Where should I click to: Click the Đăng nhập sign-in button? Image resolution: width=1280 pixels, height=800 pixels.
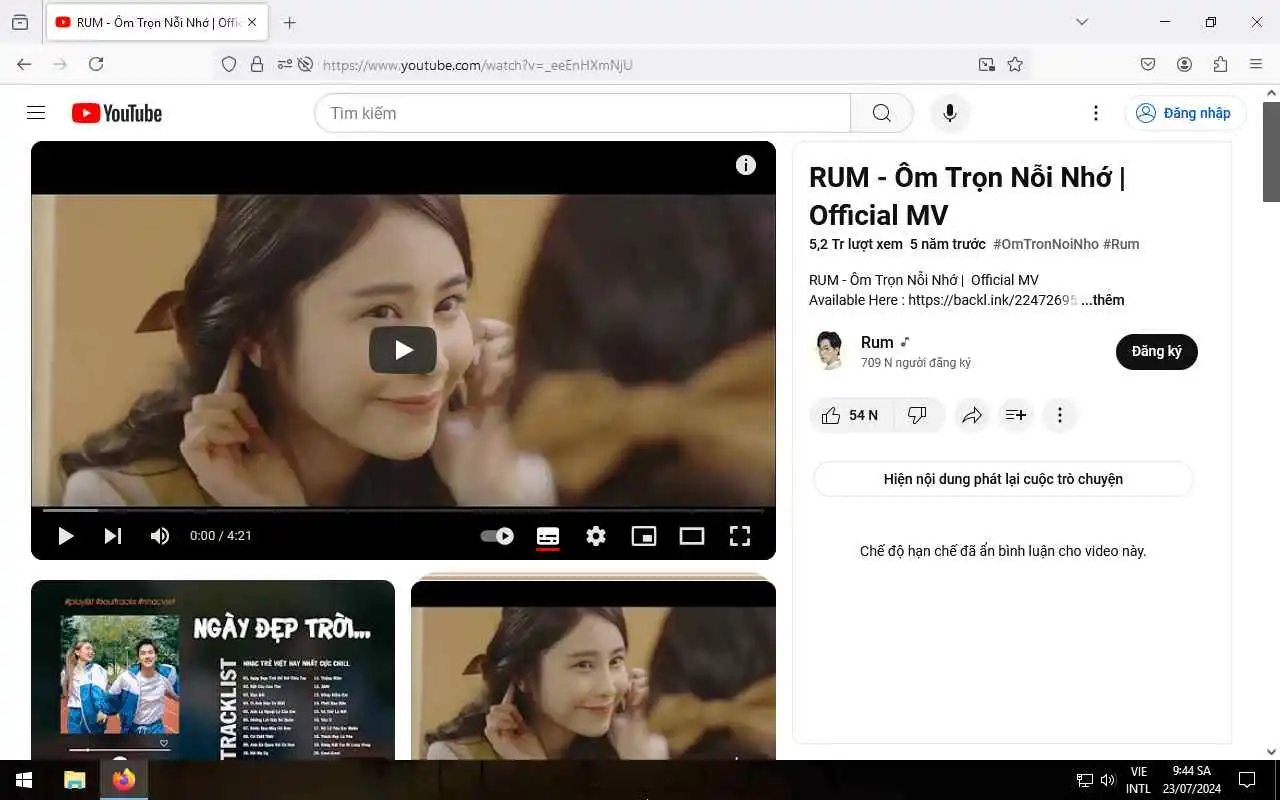1185,113
